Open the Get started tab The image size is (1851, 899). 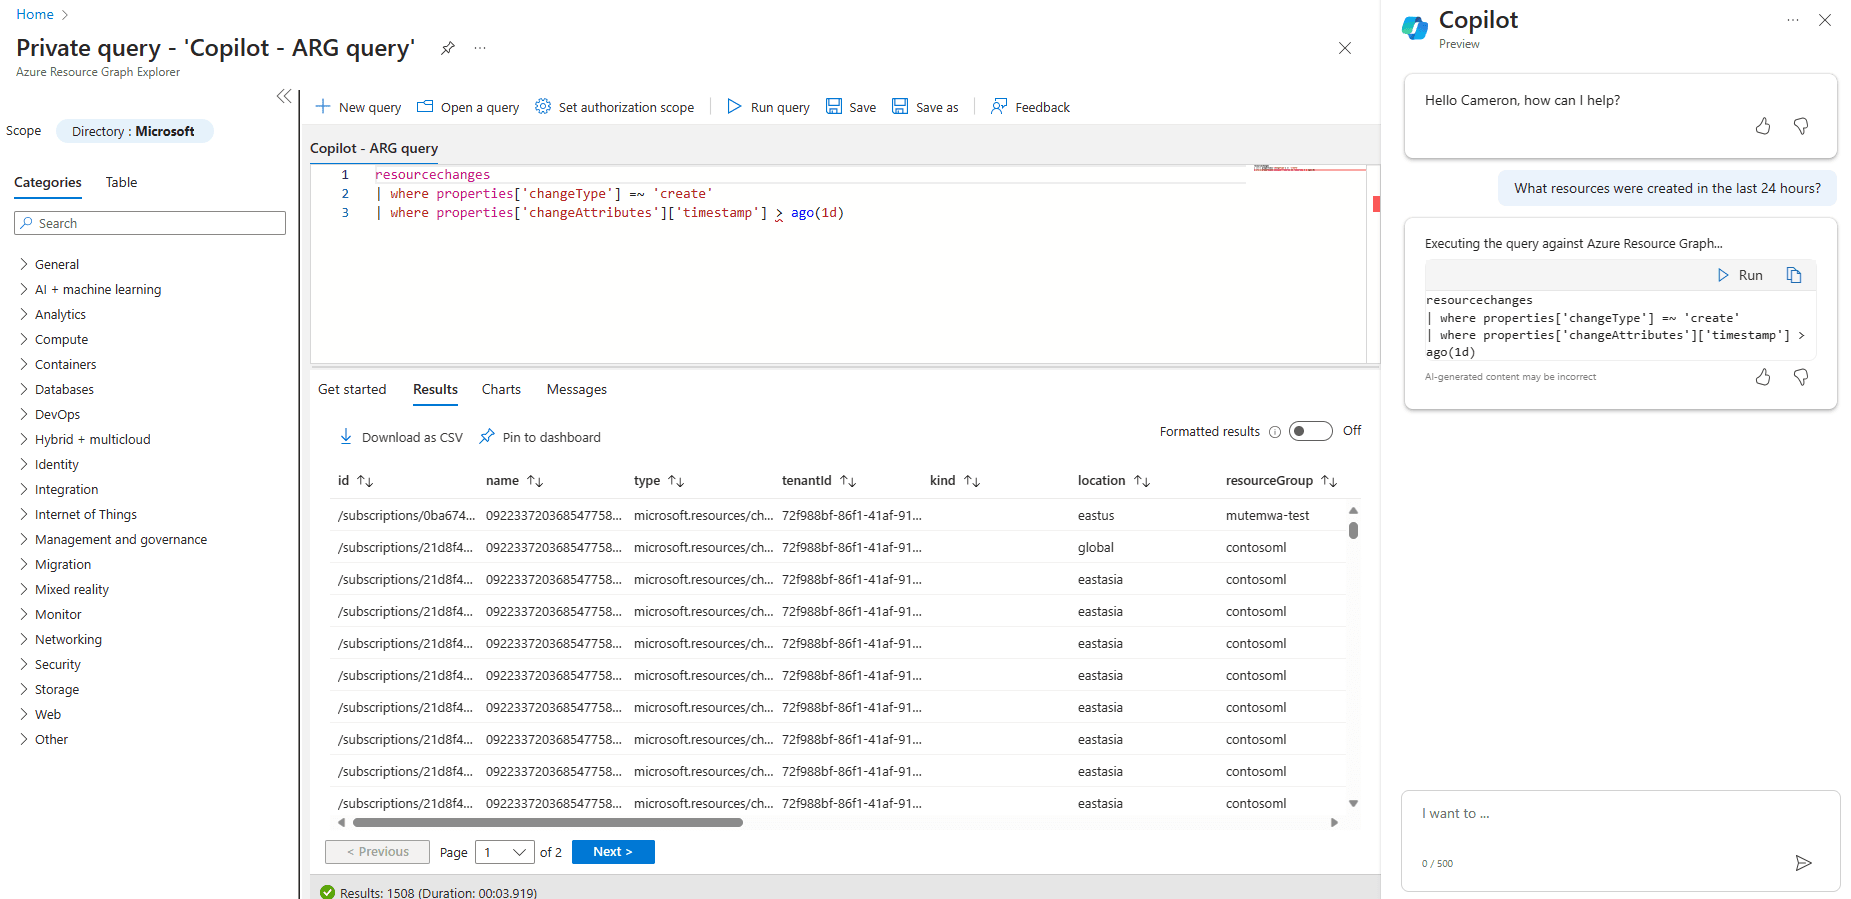(352, 389)
